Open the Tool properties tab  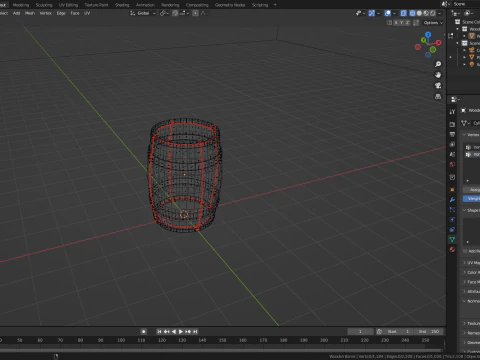click(452, 112)
